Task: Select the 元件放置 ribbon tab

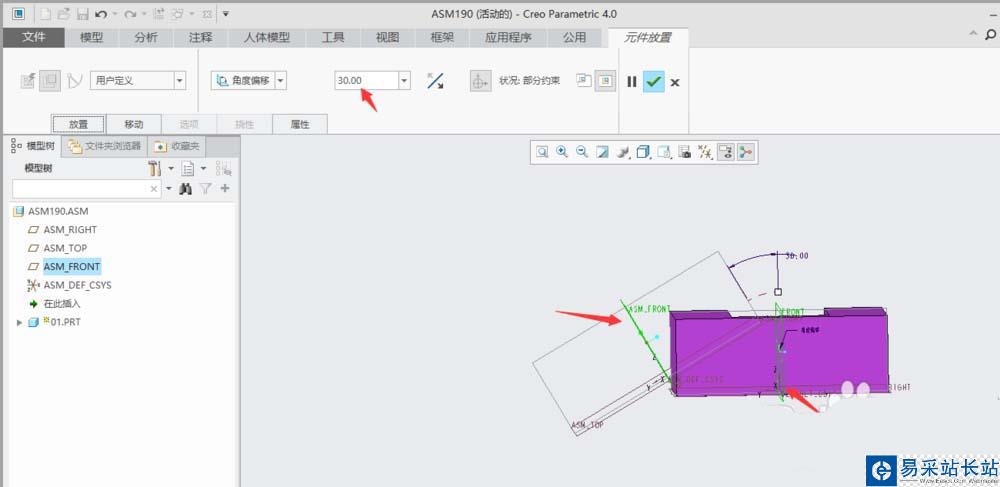Action: [x=647, y=38]
